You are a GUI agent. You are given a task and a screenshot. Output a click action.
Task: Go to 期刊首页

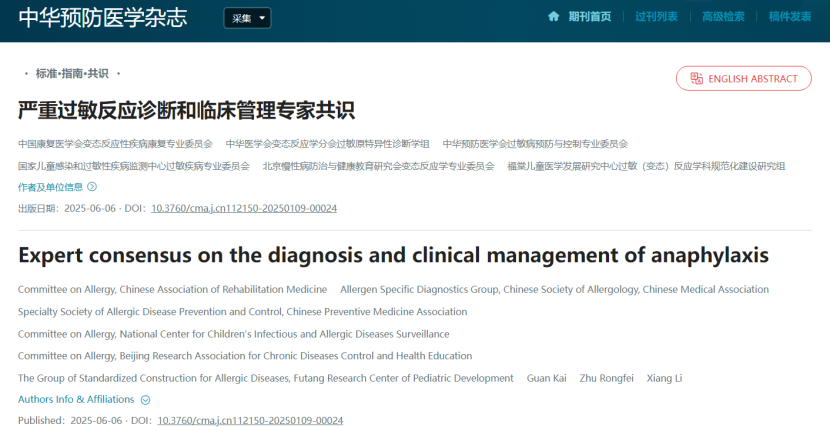(589, 16)
